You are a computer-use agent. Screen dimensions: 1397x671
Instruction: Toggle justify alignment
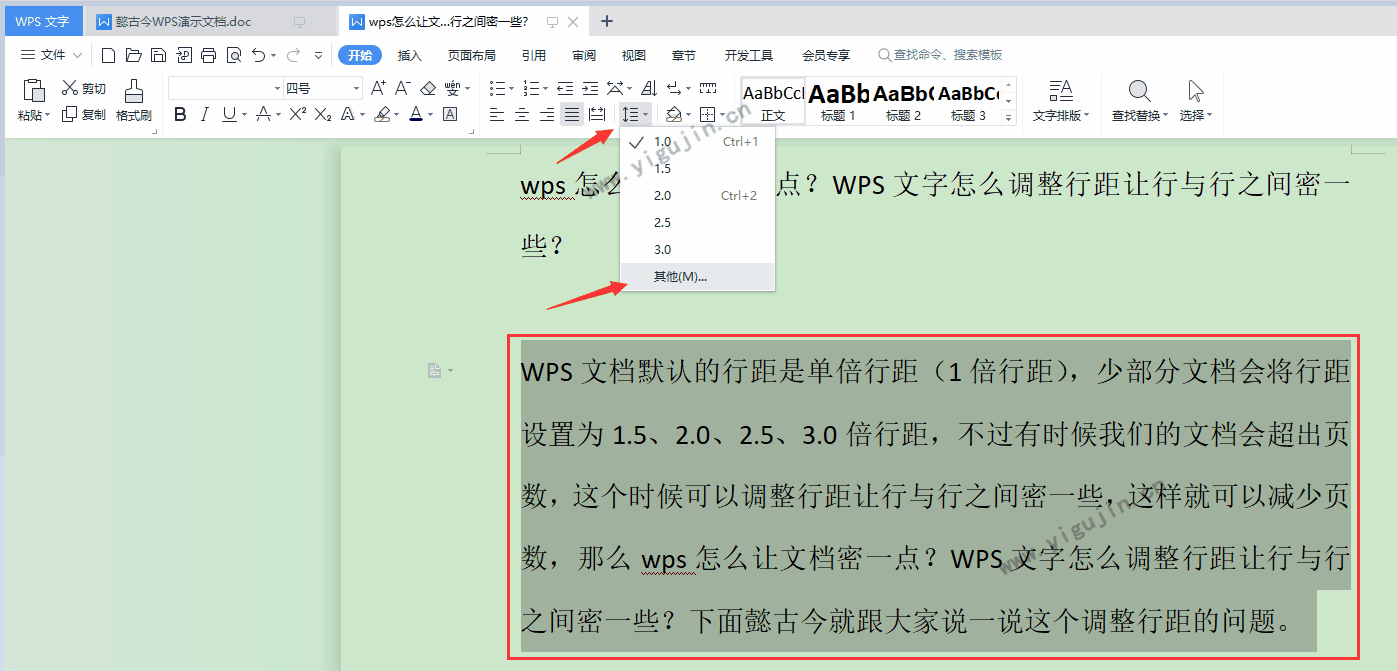click(x=572, y=115)
